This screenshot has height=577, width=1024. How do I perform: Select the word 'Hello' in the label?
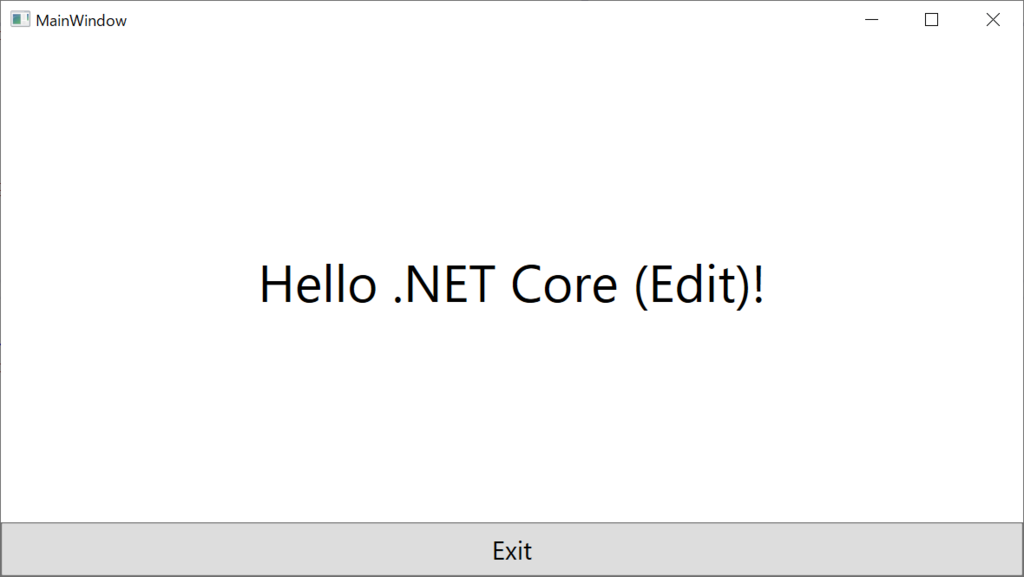point(318,285)
